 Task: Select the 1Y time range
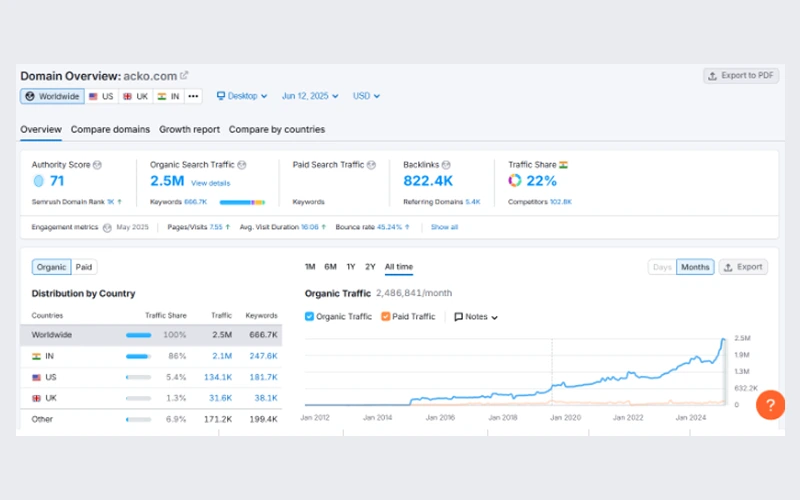tap(350, 267)
